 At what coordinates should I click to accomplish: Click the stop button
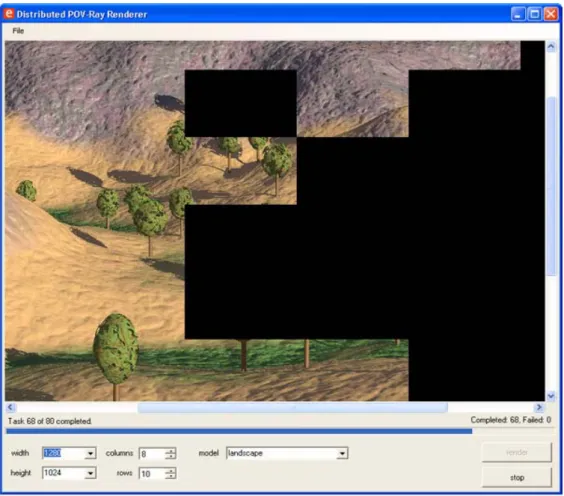coord(517,477)
